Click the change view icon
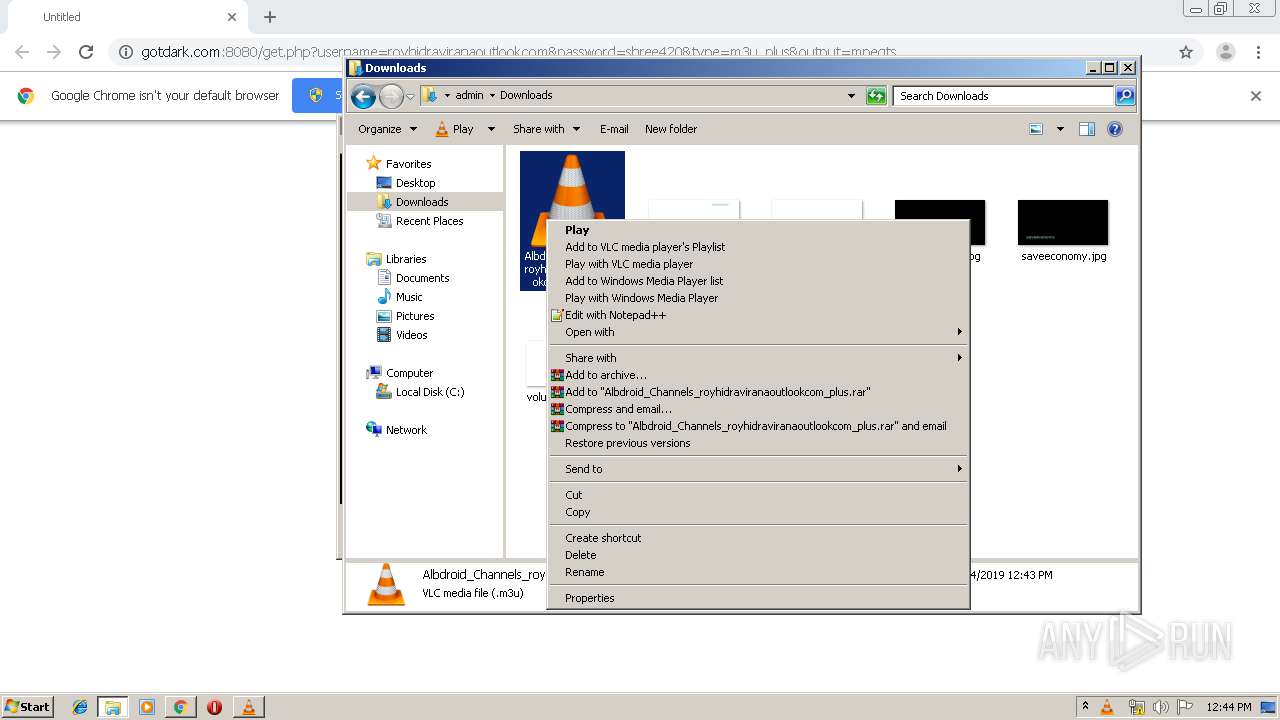This screenshot has width=1280, height=720. pyautogui.click(x=1036, y=129)
